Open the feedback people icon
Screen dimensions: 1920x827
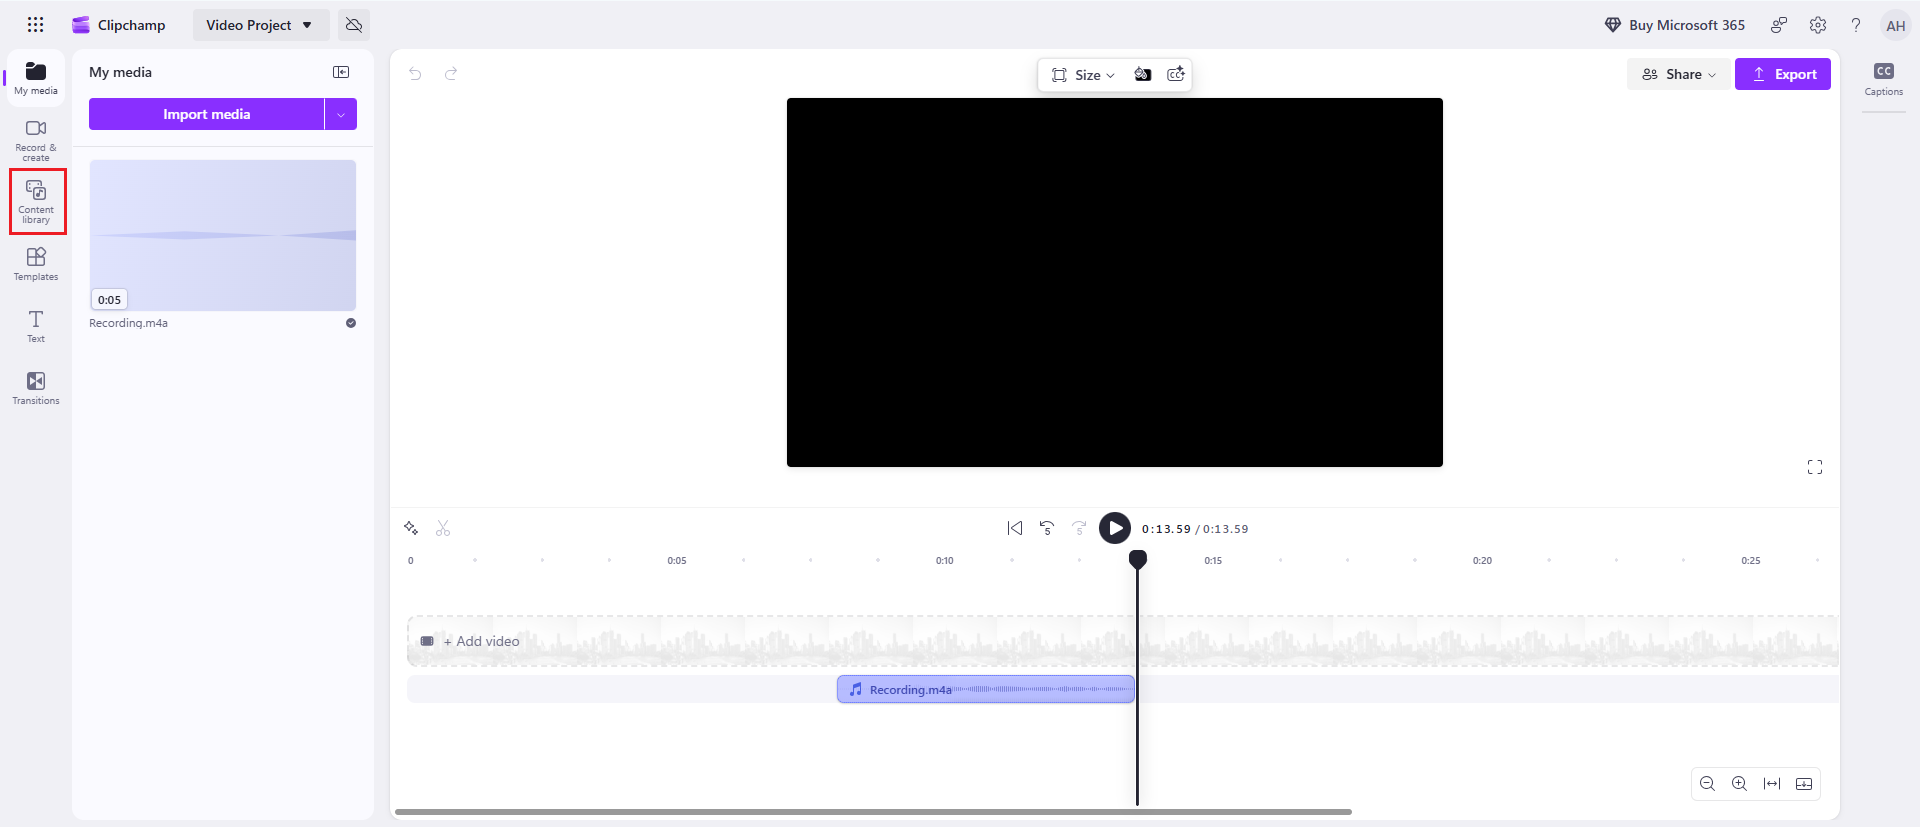pos(1779,25)
